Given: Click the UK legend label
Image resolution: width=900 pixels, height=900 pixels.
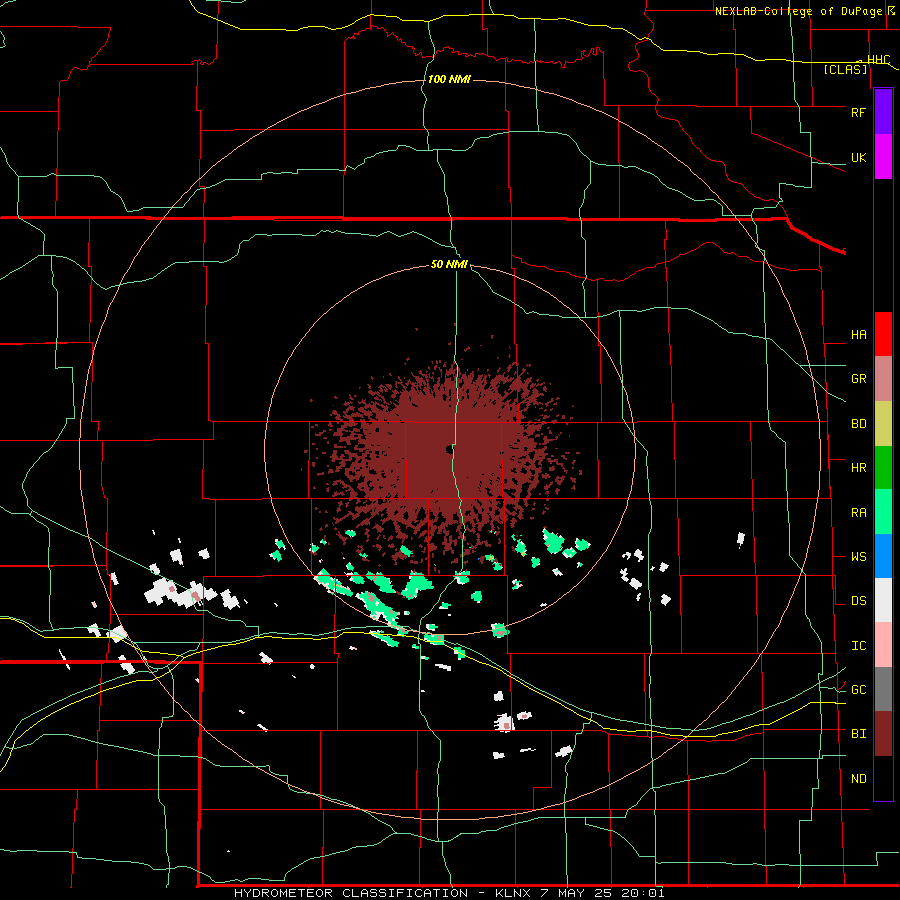Looking at the screenshot, I should (x=858, y=158).
